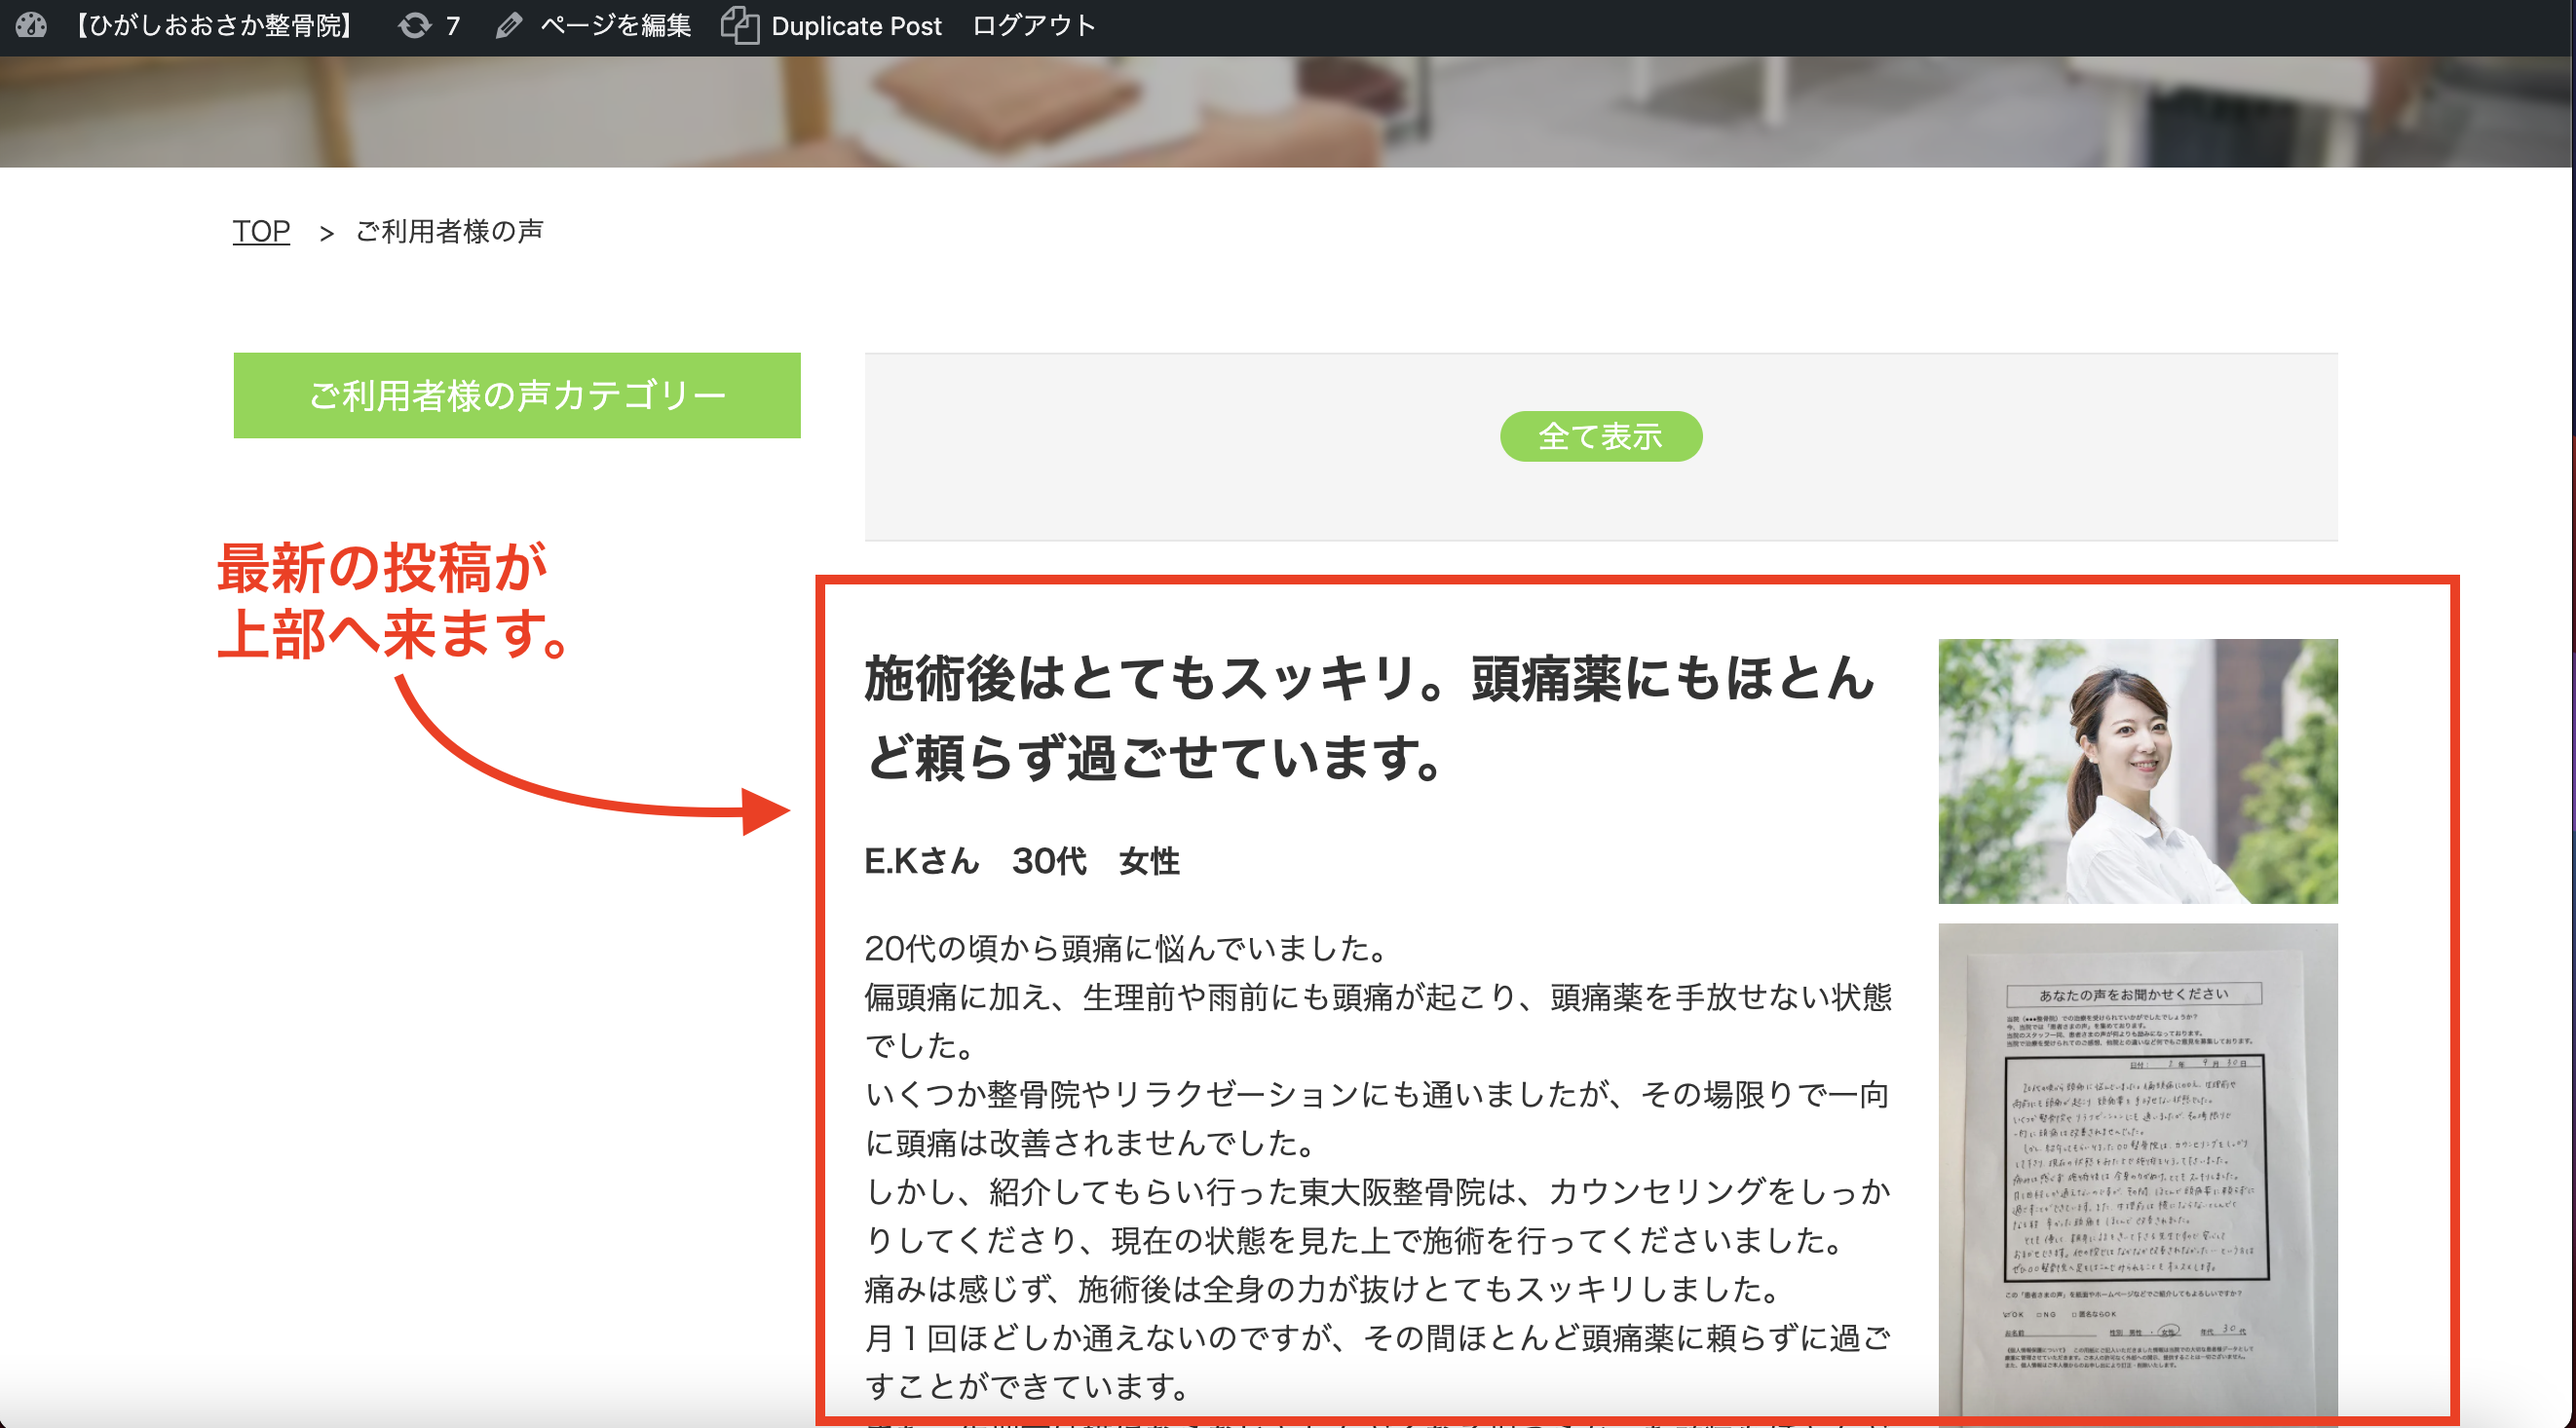Click the ご利用者様の声 breadcrumb text

tap(449, 231)
